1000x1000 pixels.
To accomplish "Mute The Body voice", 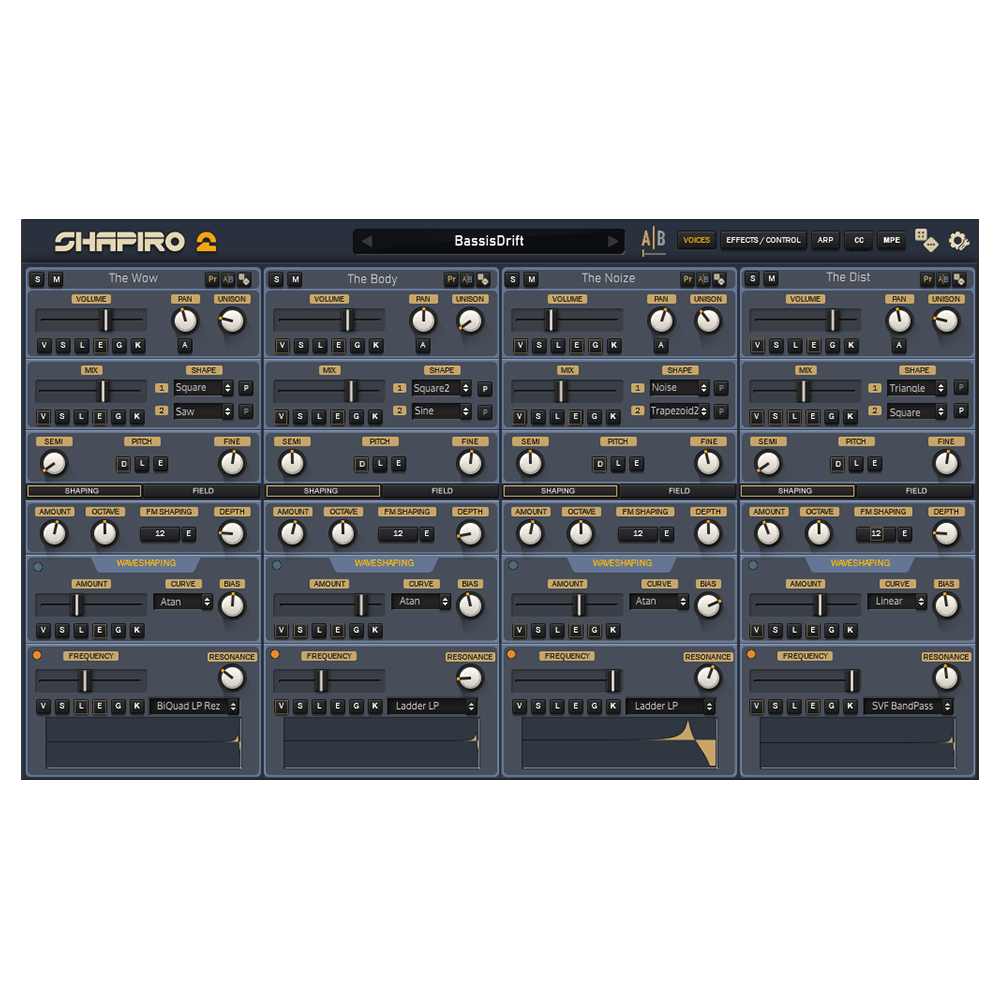I will click(294, 280).
